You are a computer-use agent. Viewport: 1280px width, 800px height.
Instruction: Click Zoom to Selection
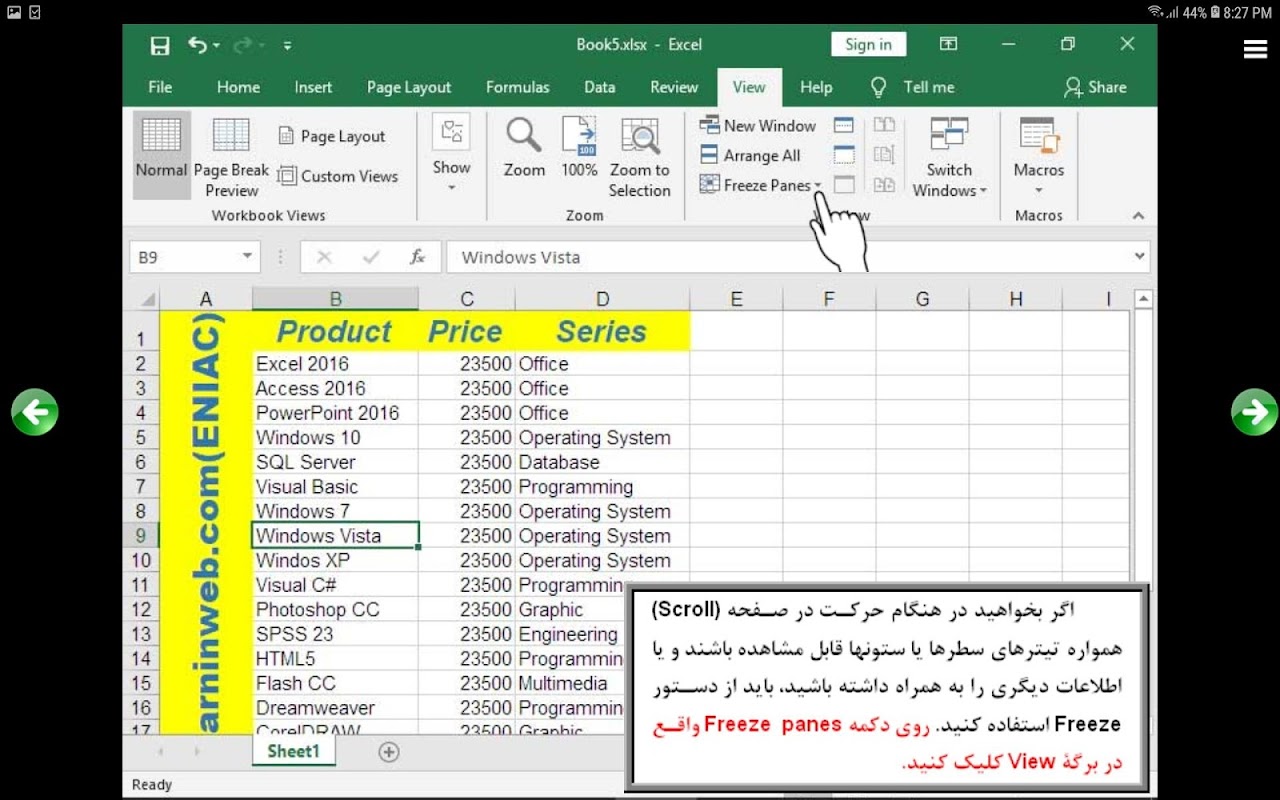(640, 157)
